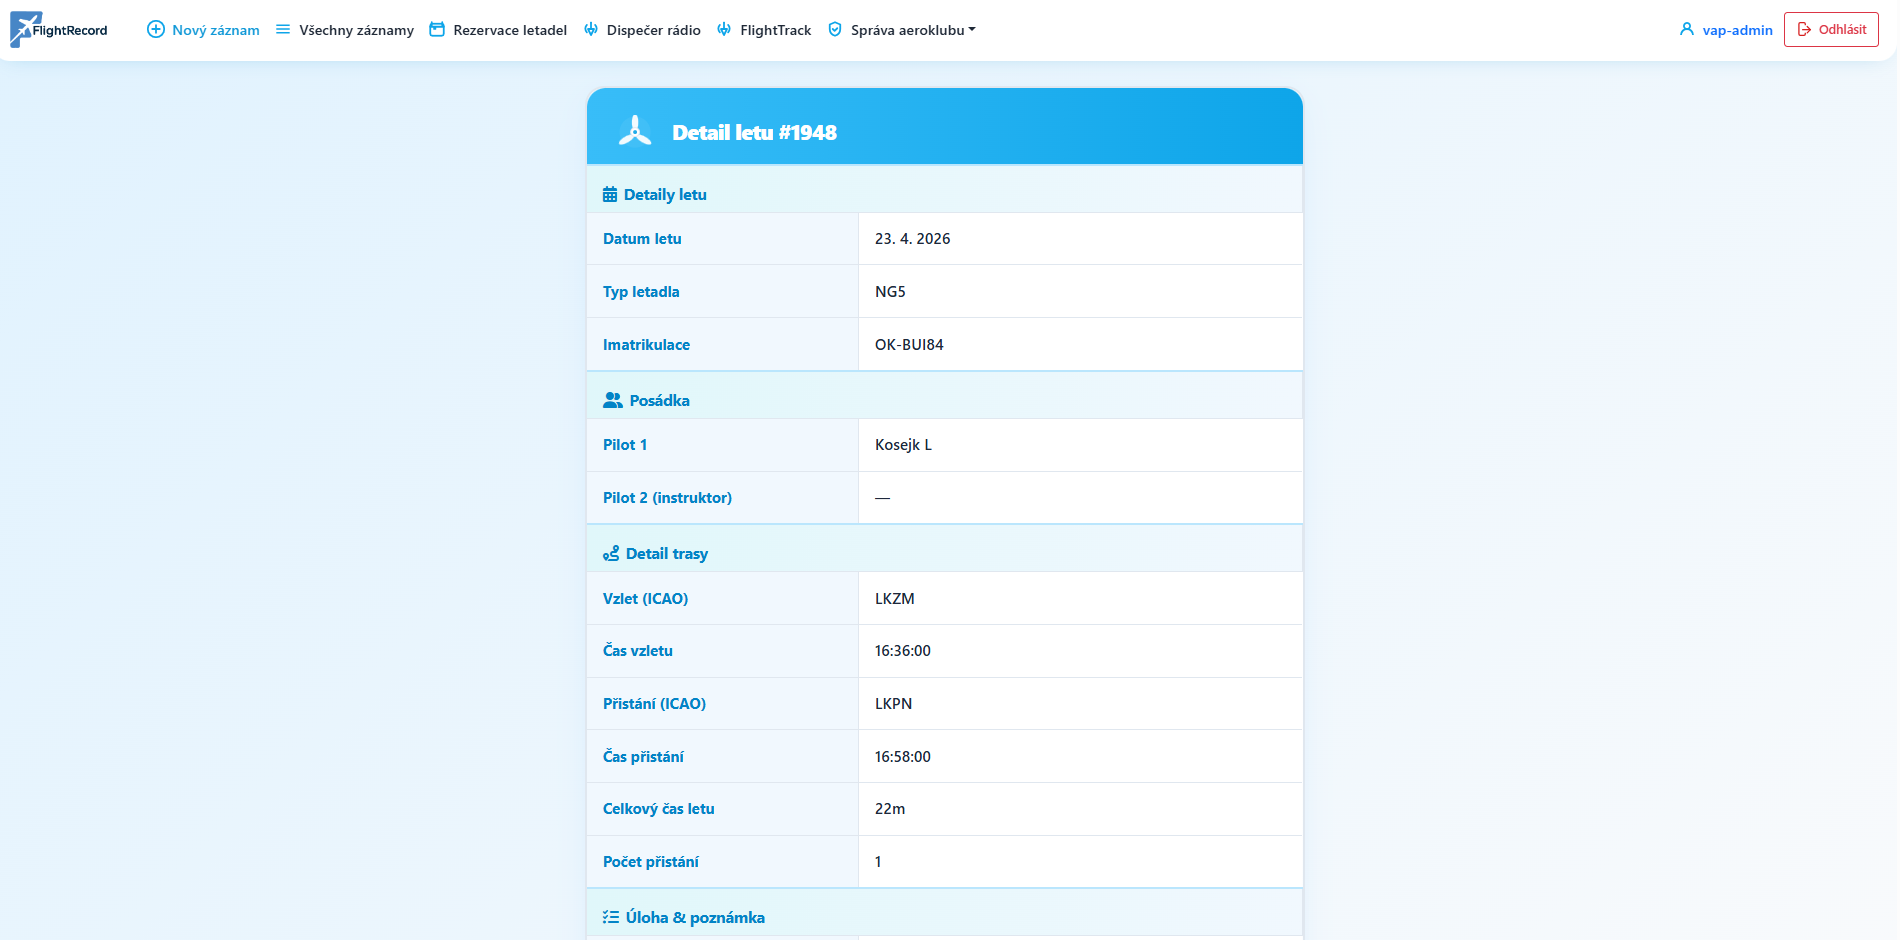Click the airplane icon in Detail letu header
This screenshot has height=940, width=1900.
(635, 131)
